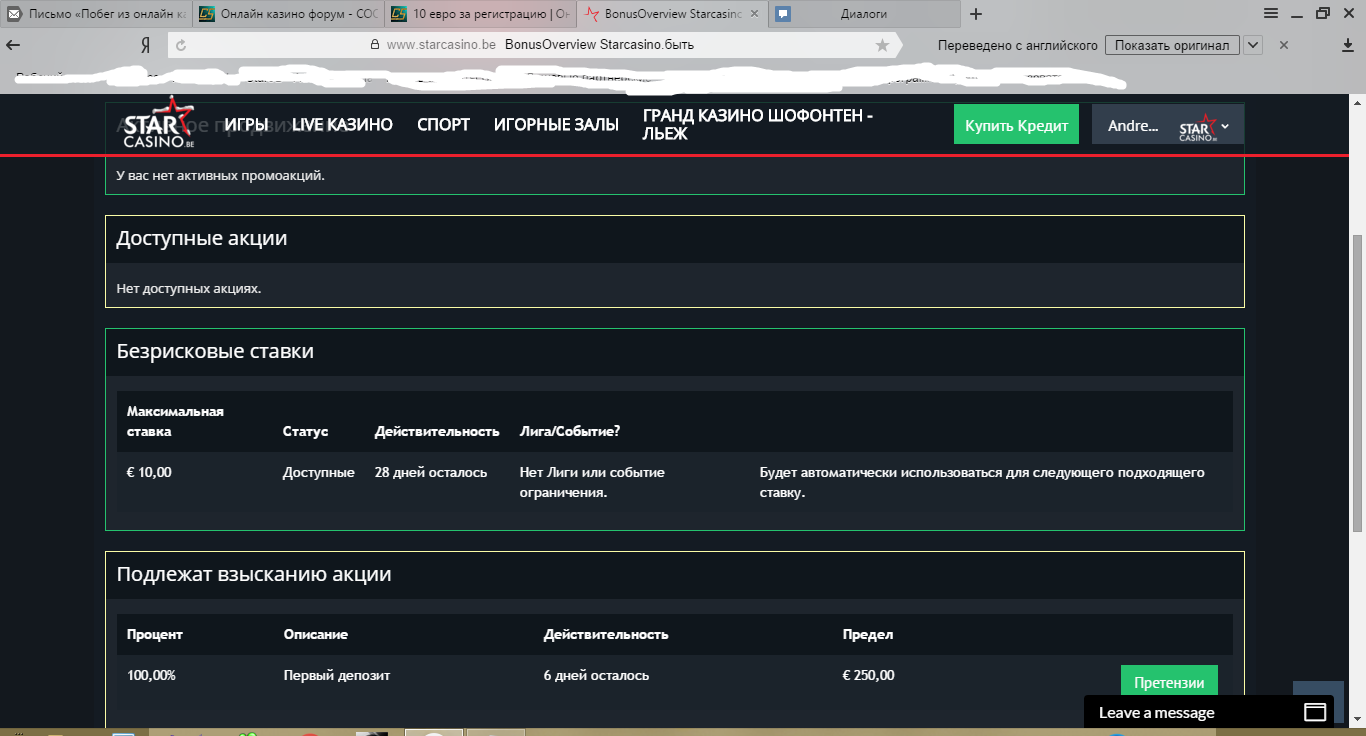Screen dimensions: 1366x736
Task: Expand the translation options dropdown arrow
Action: coord(1253,45)
